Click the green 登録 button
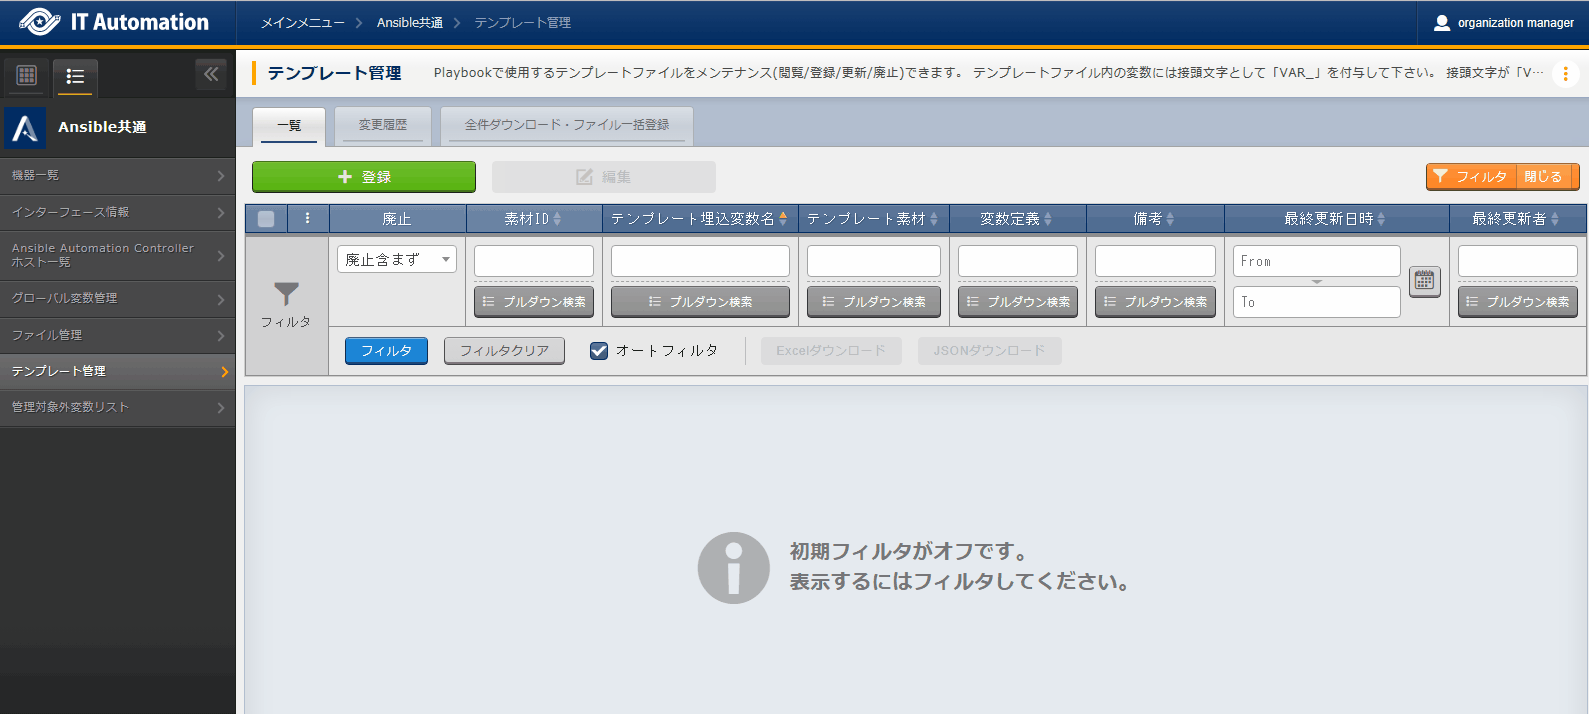Viewport: 1589px width, 714px height. tap(364, 177)
